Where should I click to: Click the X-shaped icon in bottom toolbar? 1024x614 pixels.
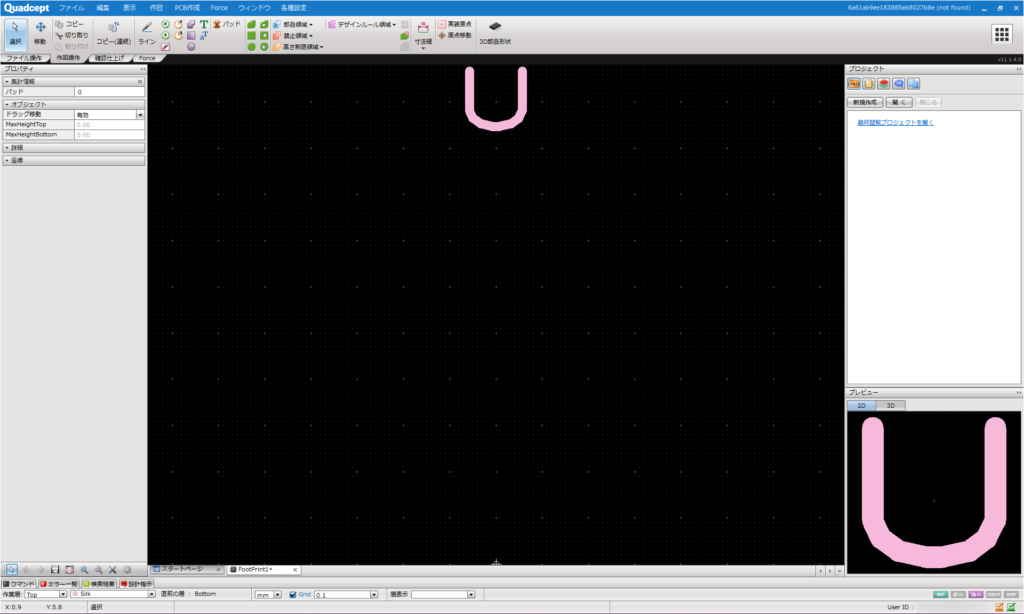tap(112, 570)
